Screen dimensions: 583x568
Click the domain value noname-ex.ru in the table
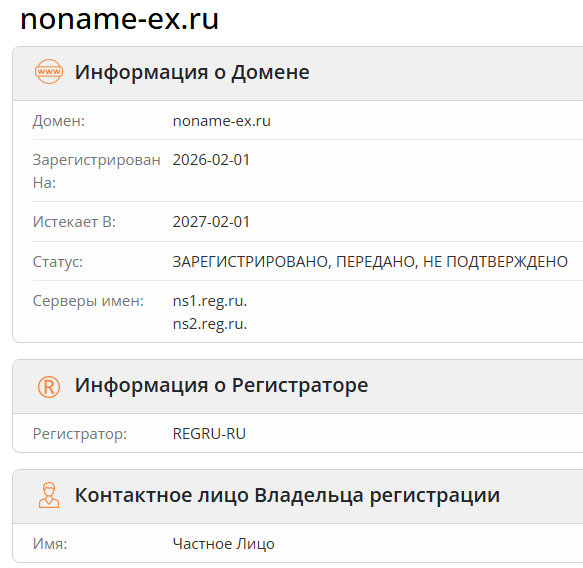[222, 121]
